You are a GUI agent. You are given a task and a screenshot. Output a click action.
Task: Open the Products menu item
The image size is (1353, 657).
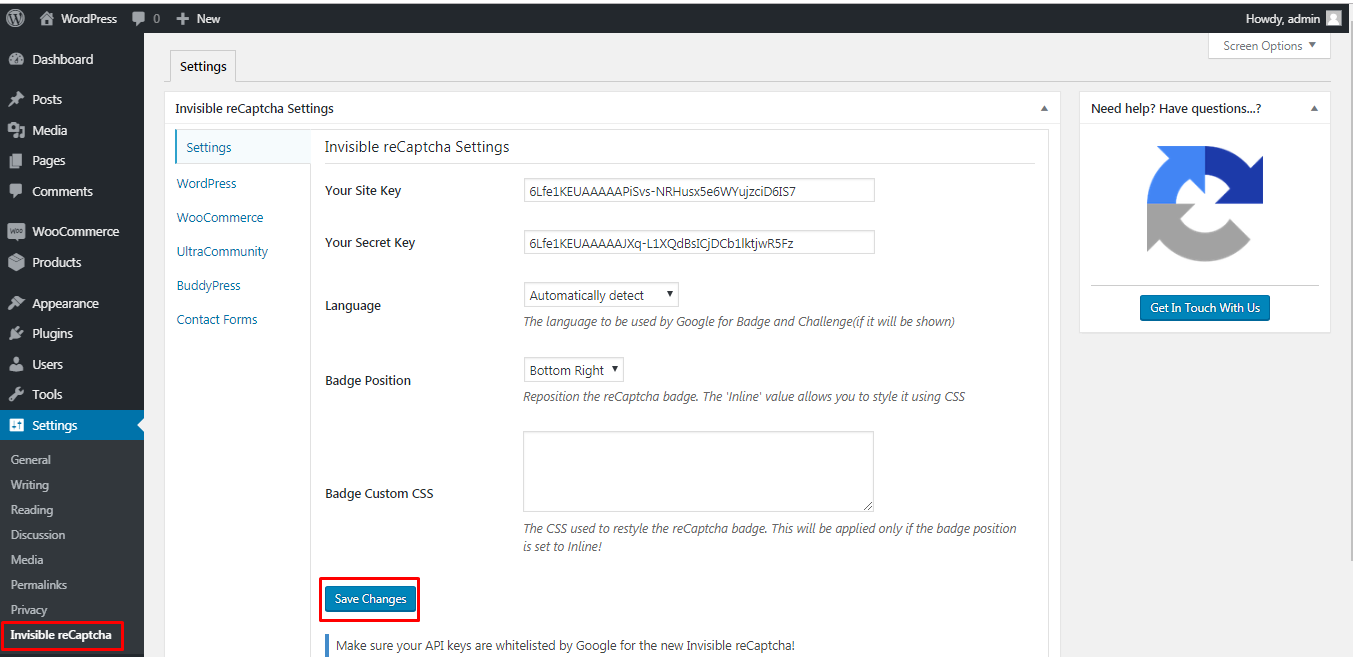72,262
